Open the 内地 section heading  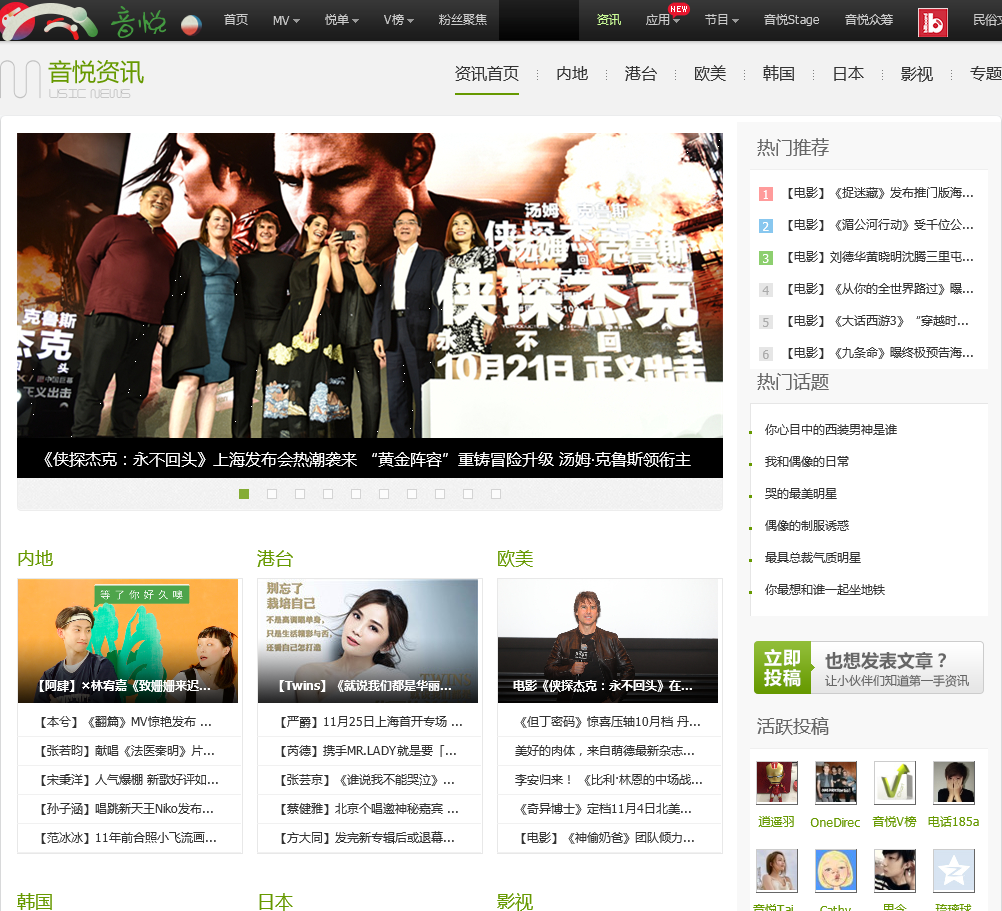click(x=35, y=558)
